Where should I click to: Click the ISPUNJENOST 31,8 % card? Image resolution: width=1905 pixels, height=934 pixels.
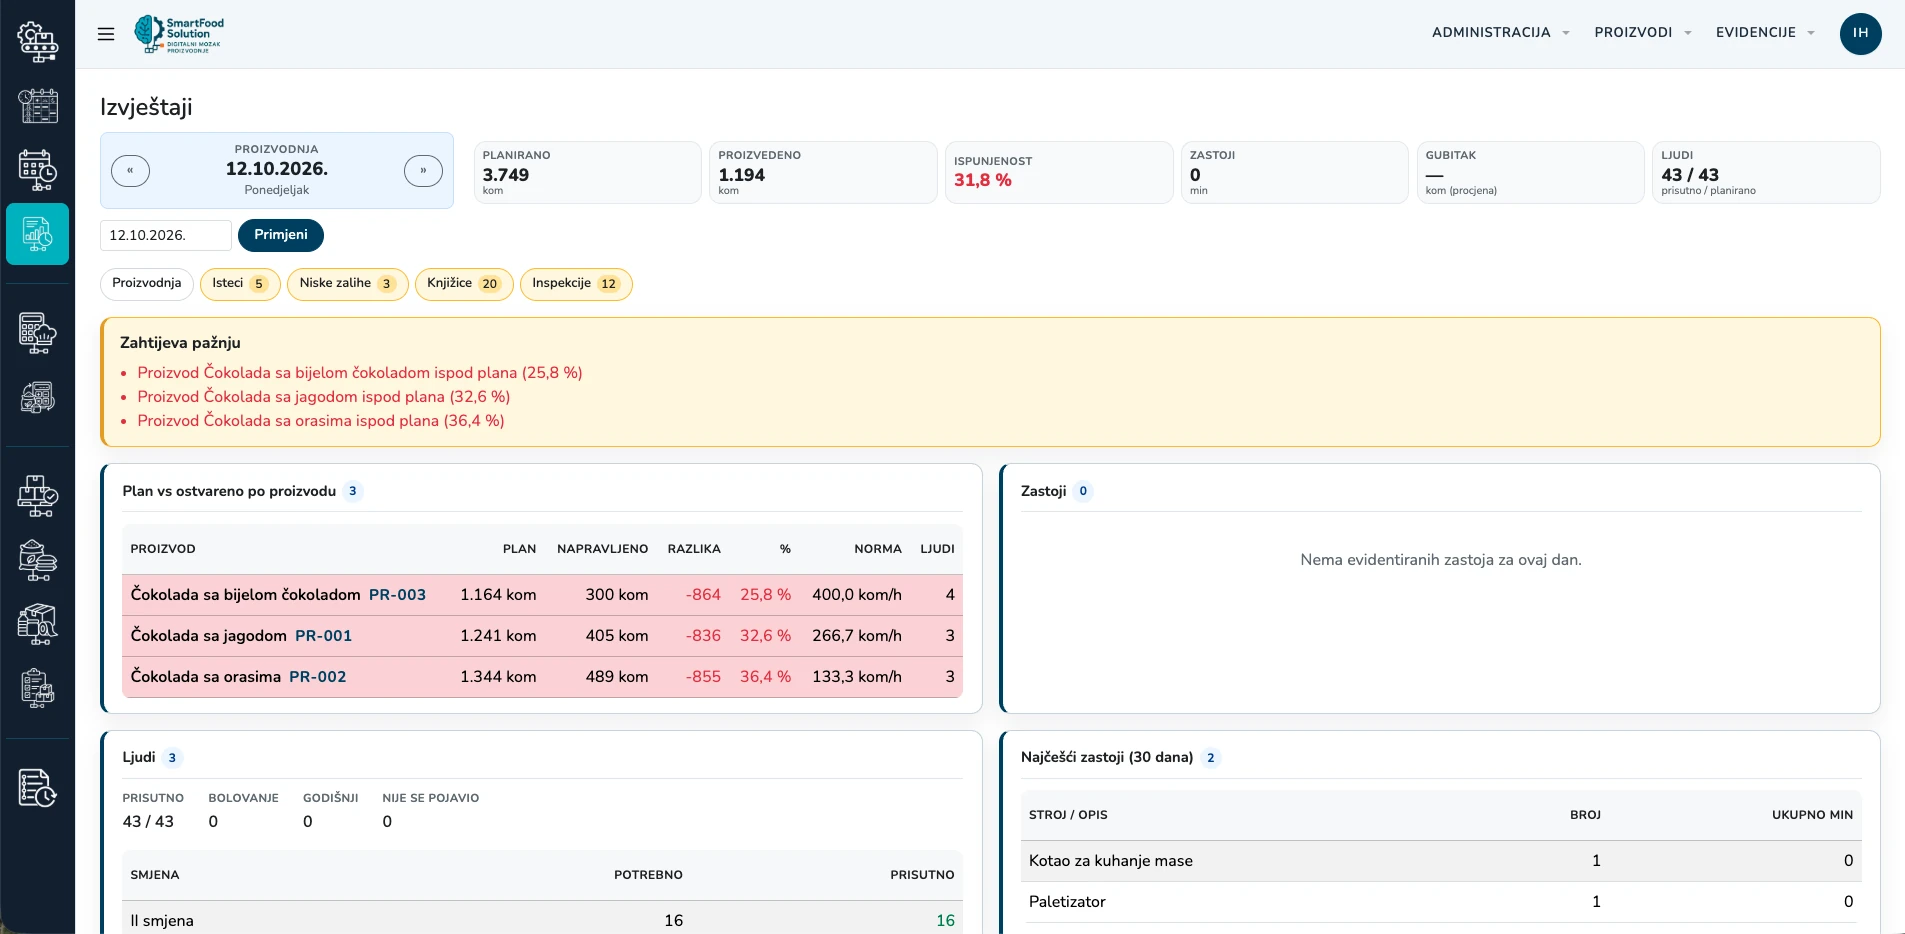click(1059, 172)
